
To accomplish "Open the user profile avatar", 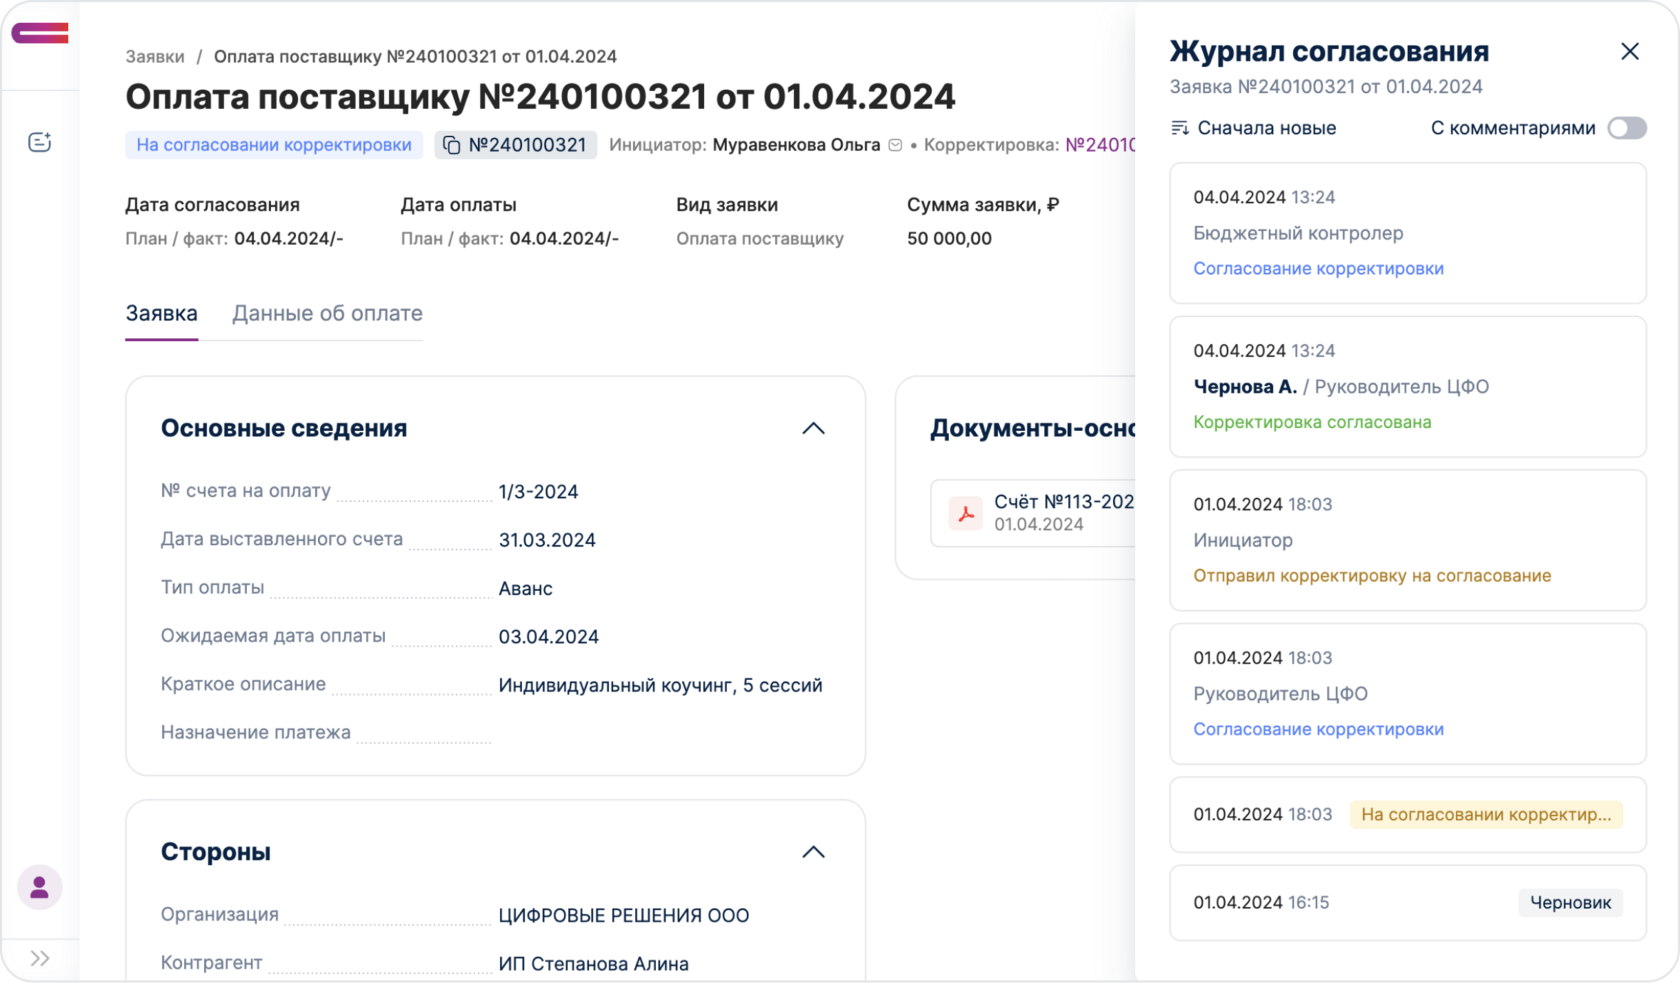I will pyautogui.click(x=40, y=887).
